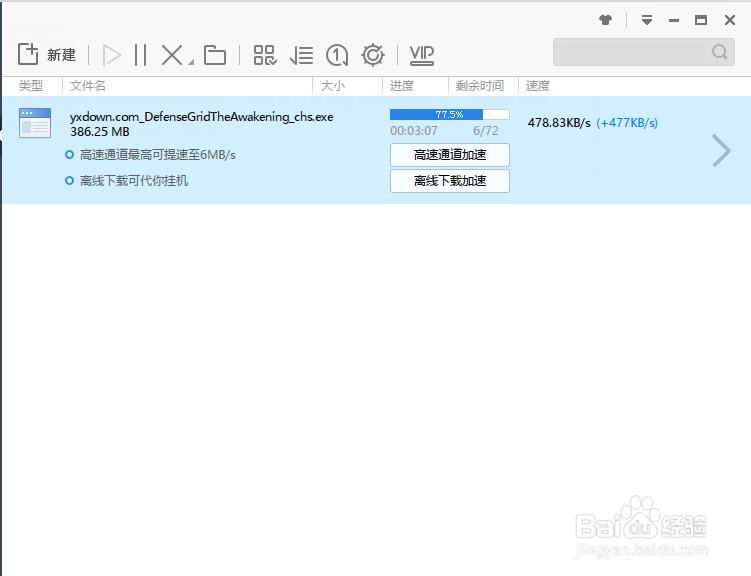Sort by 类型 column header
The image size is (751, 576).
coord(32,86)
